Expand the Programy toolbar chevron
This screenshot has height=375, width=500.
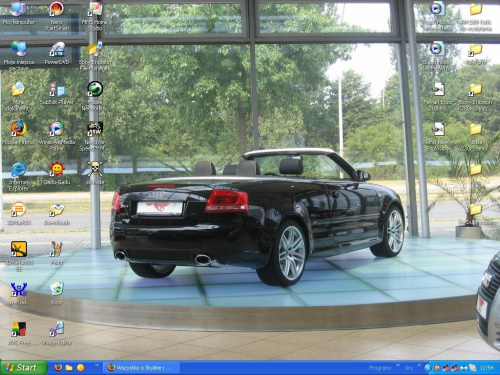pos(398,366)
